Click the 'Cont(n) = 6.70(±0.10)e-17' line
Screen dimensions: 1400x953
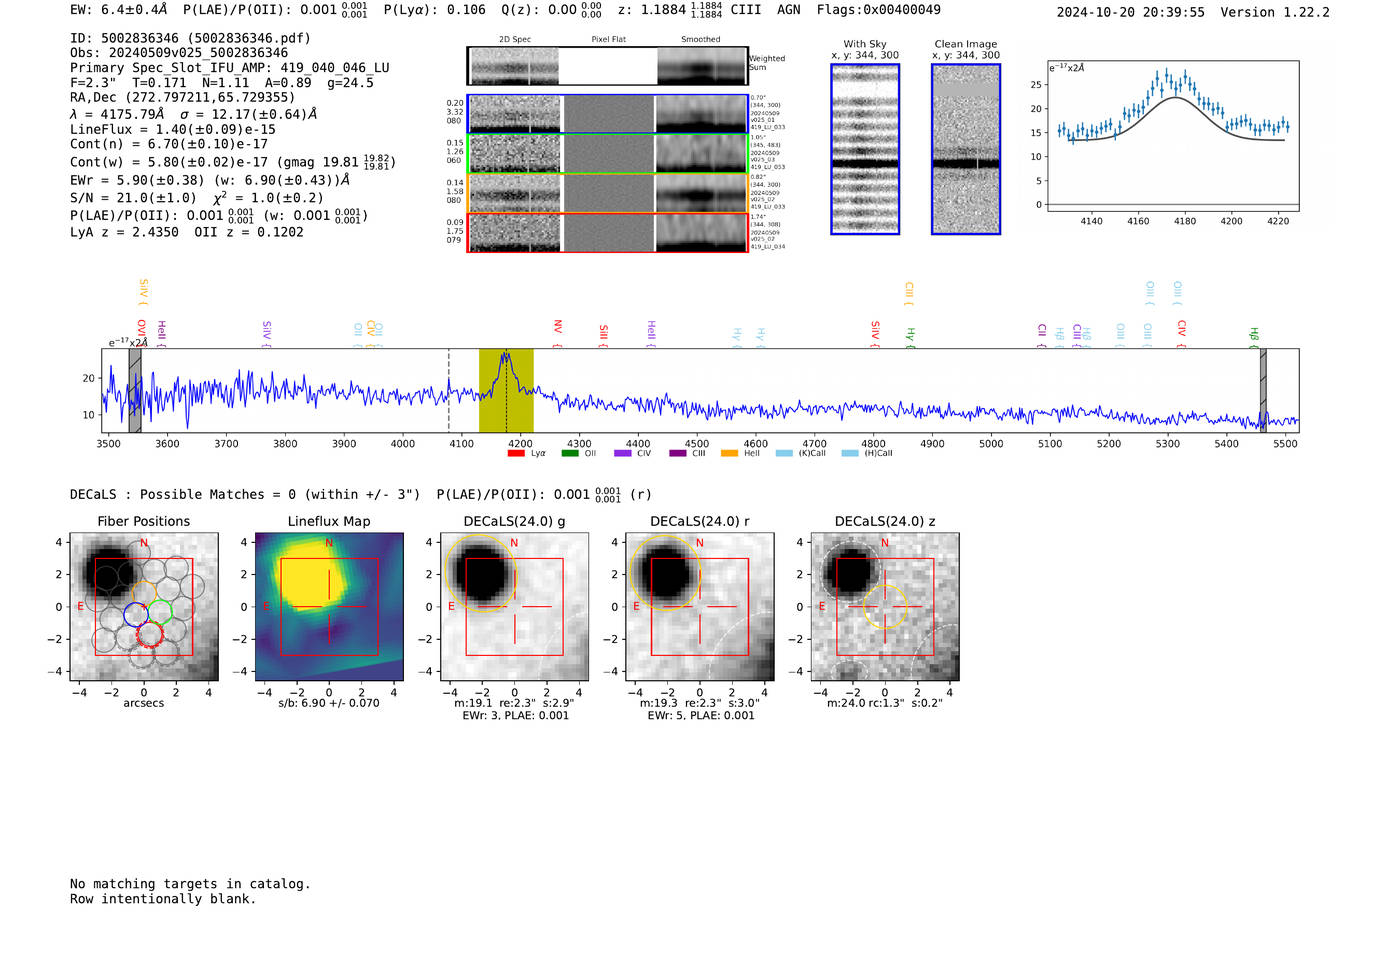169,144
